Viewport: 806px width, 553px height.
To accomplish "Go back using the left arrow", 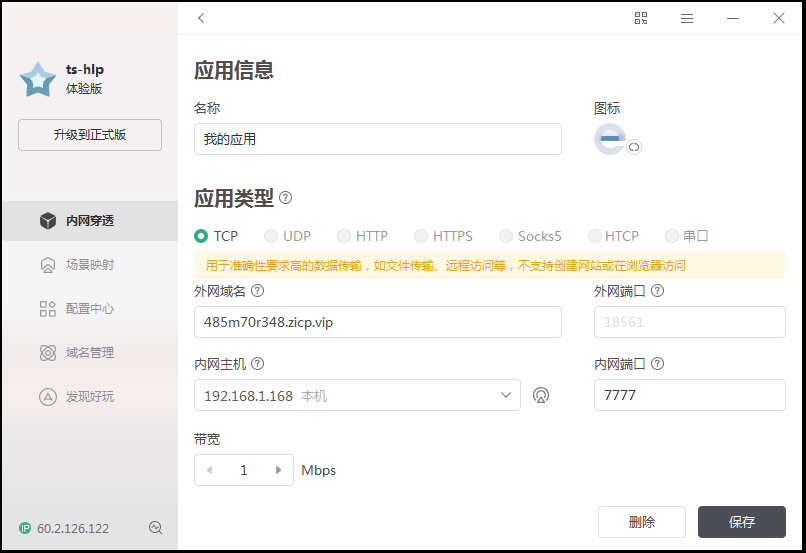I will click(x=201, y=18).
